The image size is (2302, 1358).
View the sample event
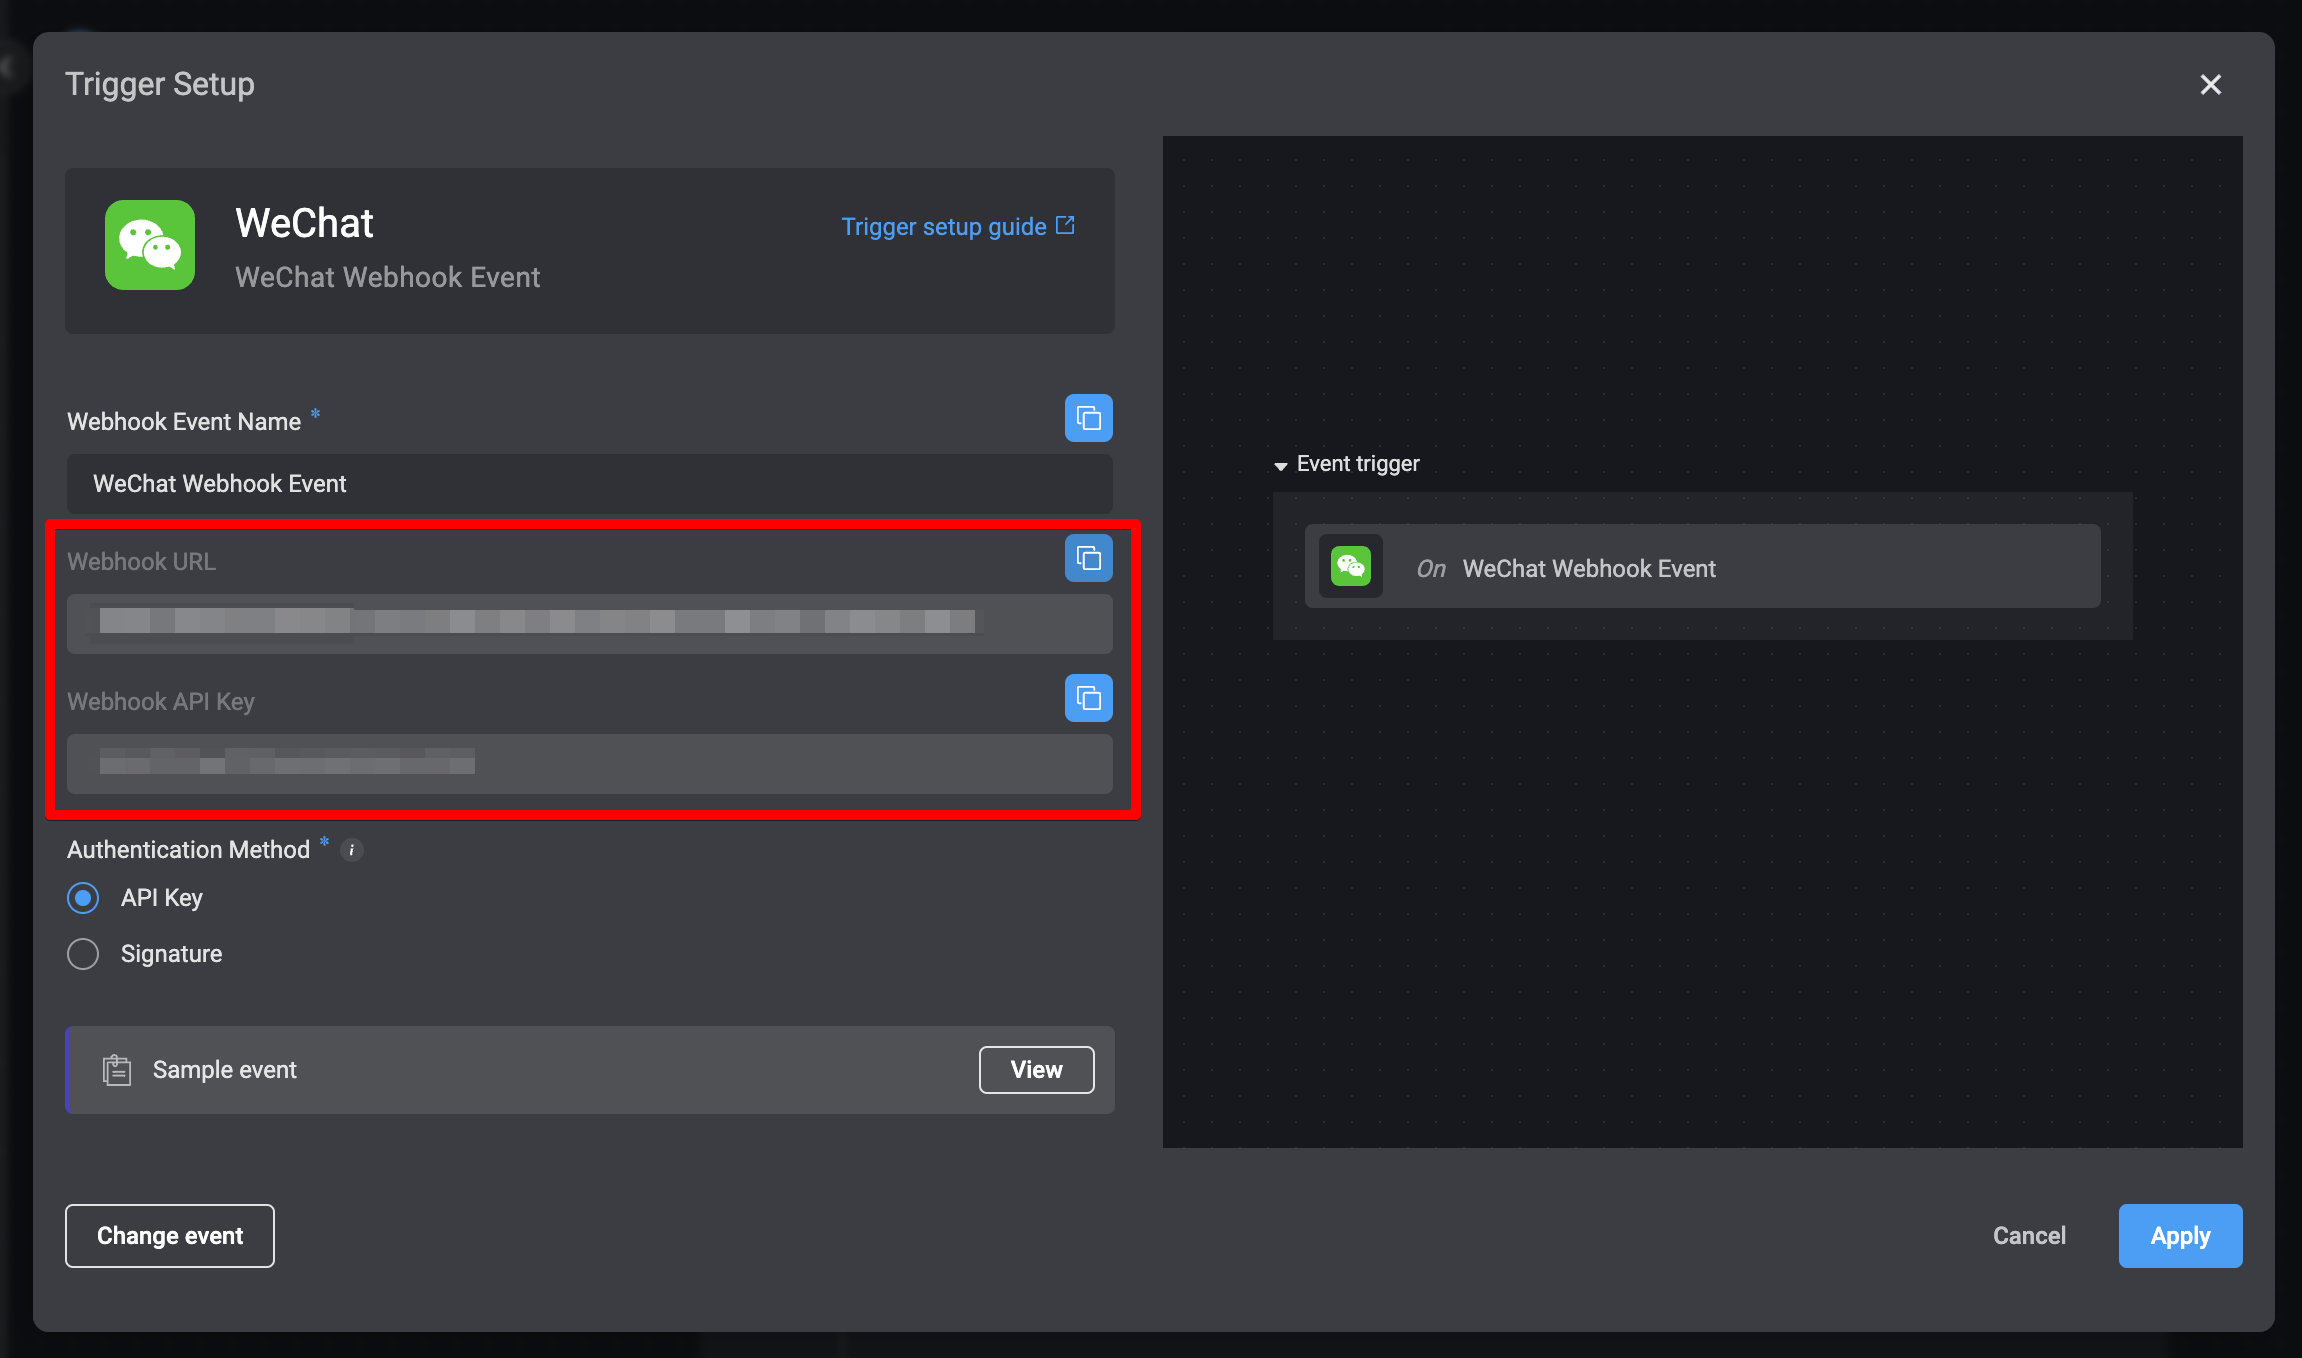1036,1070
